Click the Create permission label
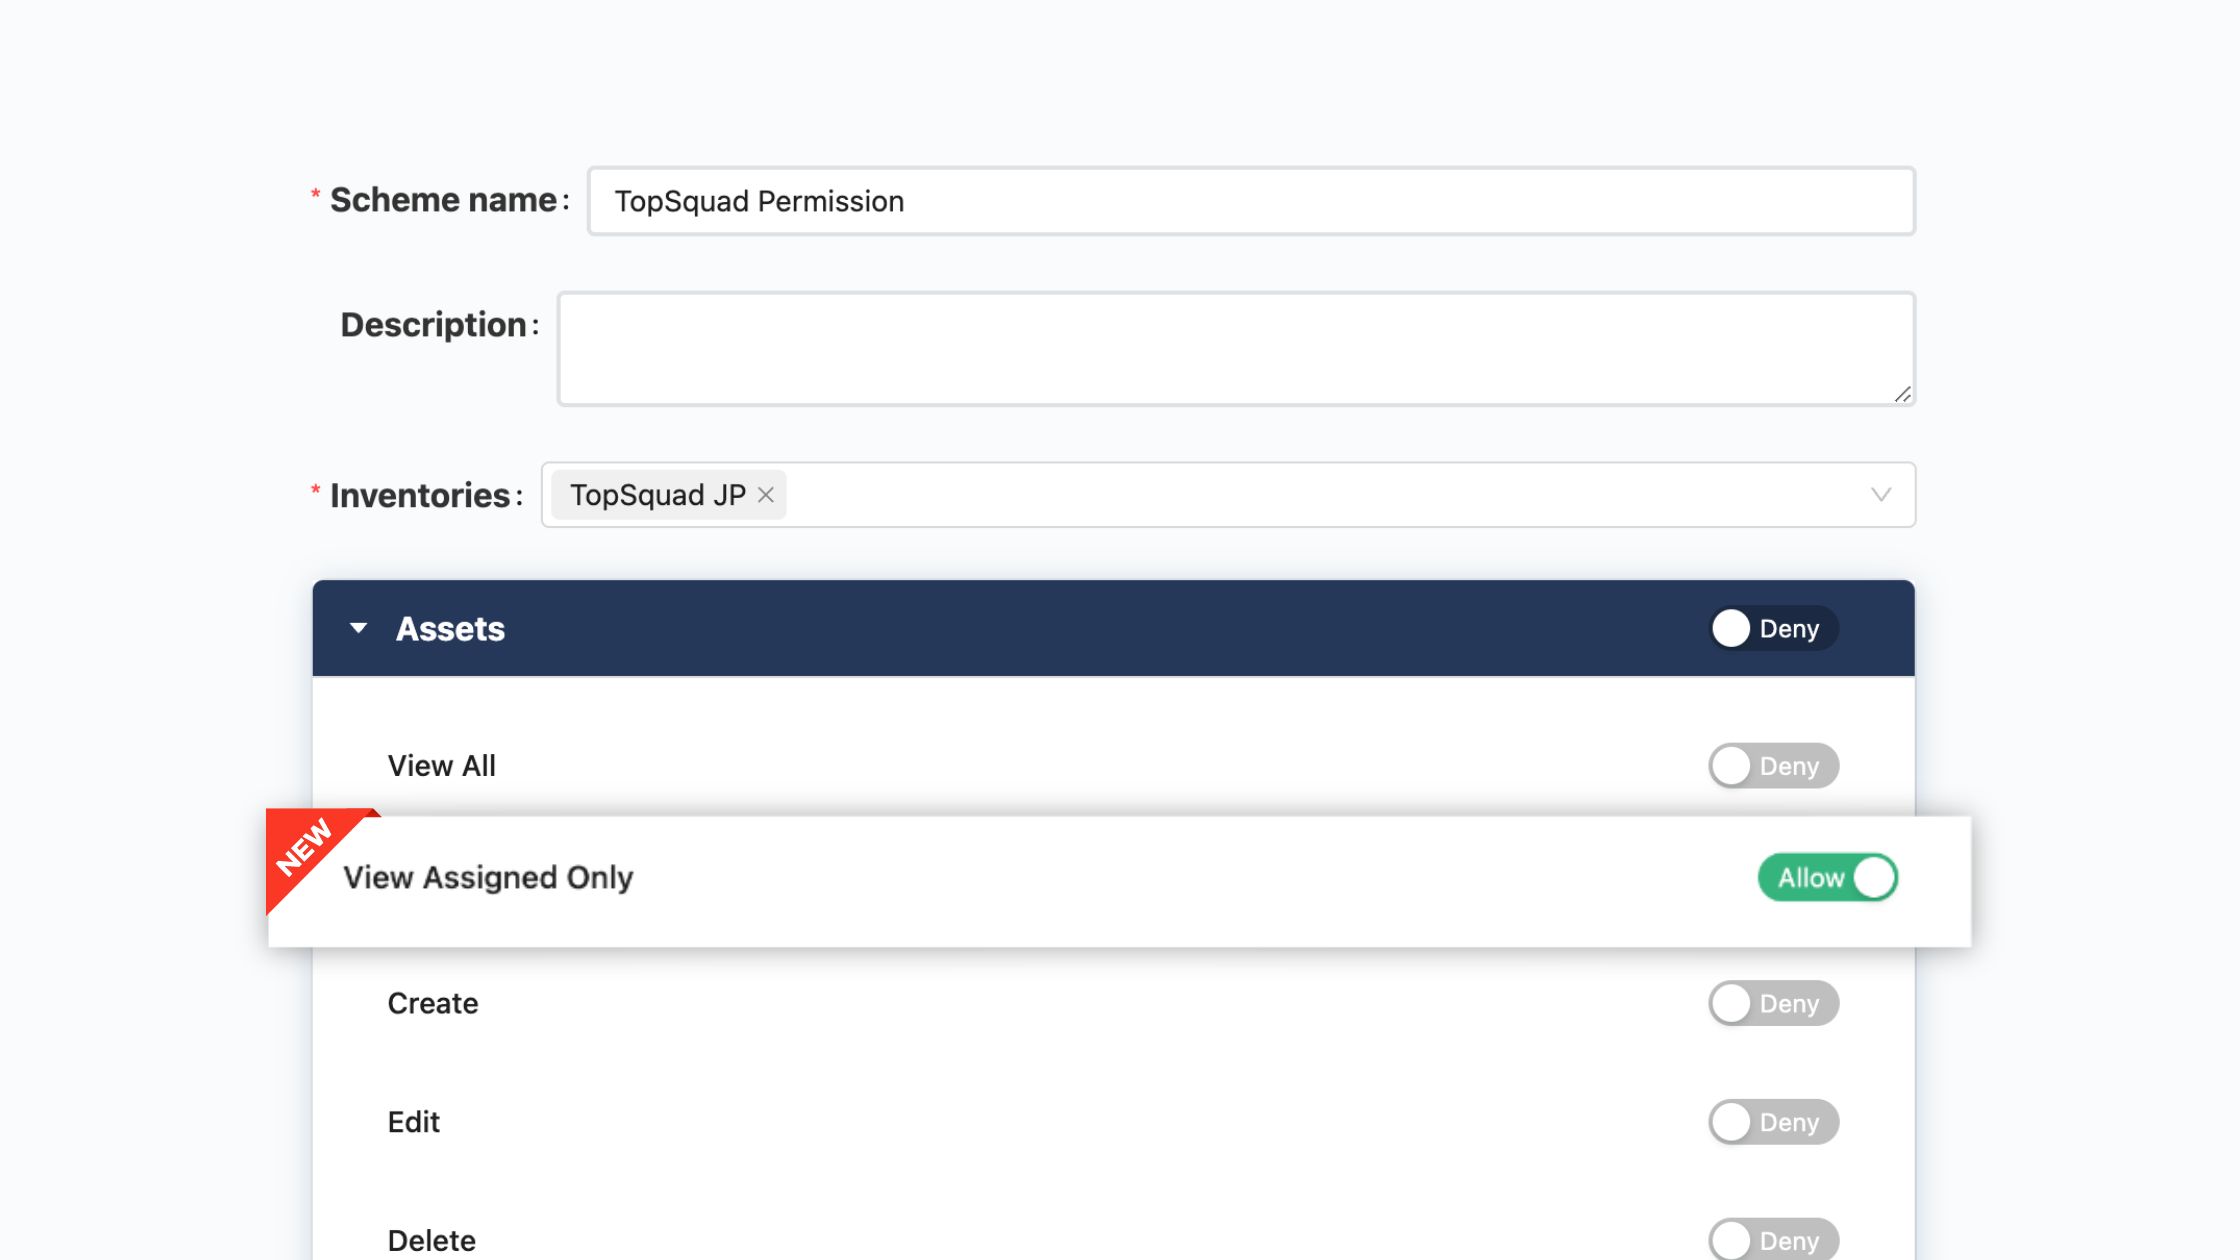This screenshot has width=2240, height=1260. [x=432, y=1003]
